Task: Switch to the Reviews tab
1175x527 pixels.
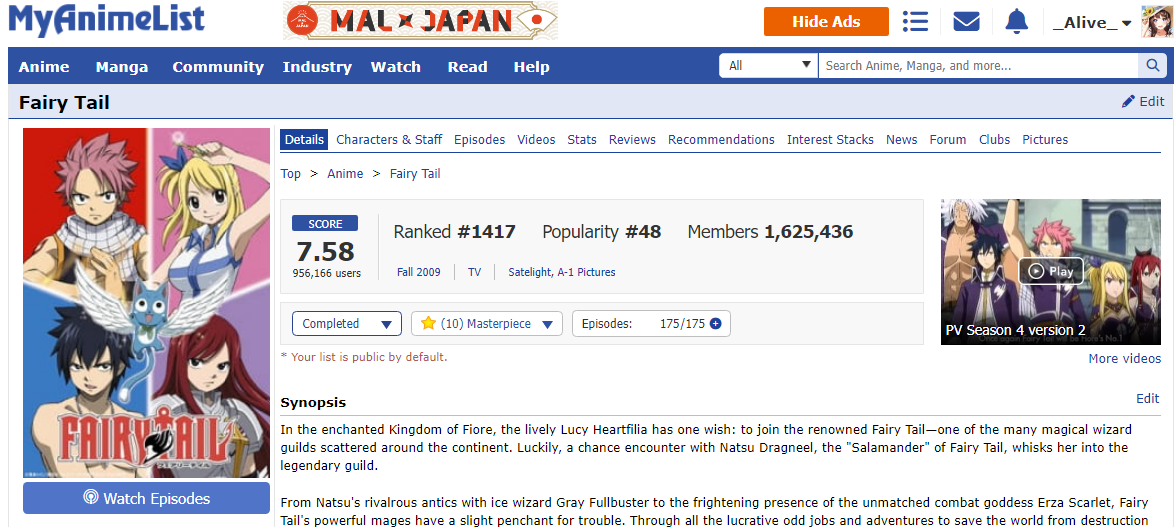Action: pyautogui.click(x=632, y=139)
